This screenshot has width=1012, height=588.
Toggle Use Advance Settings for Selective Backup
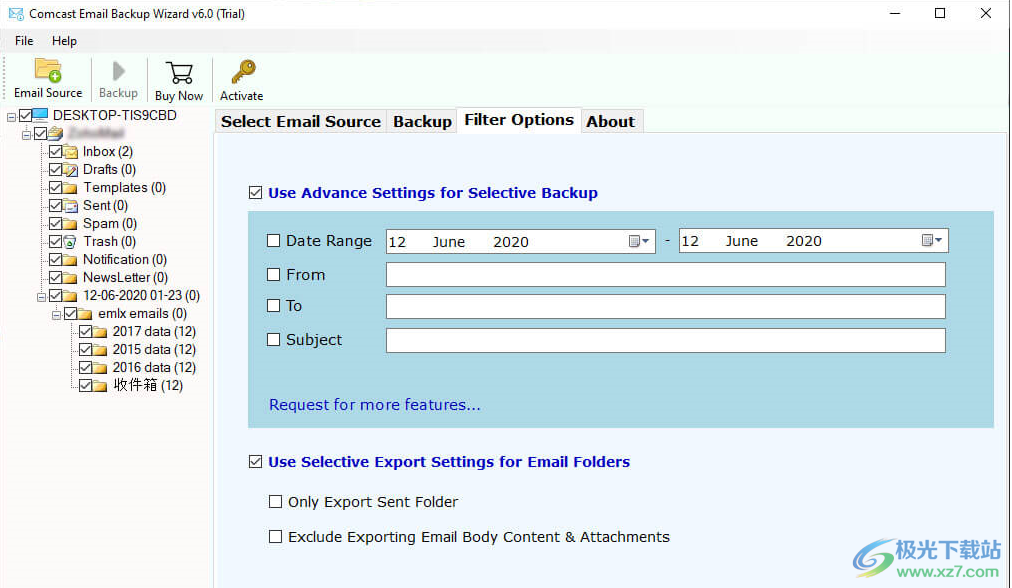tap(256, 192)
